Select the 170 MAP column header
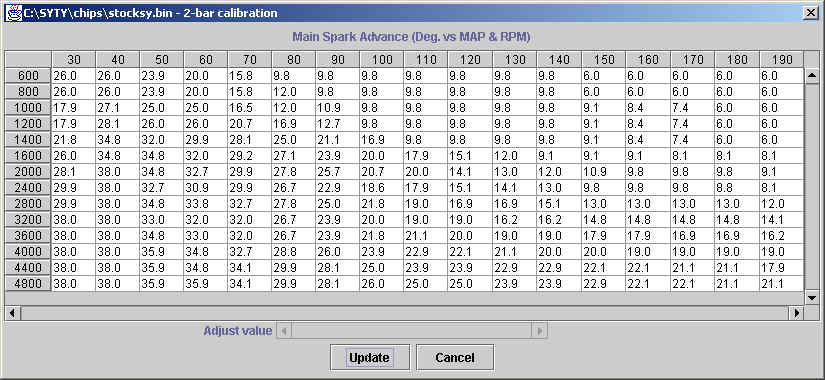 [692, 59]
